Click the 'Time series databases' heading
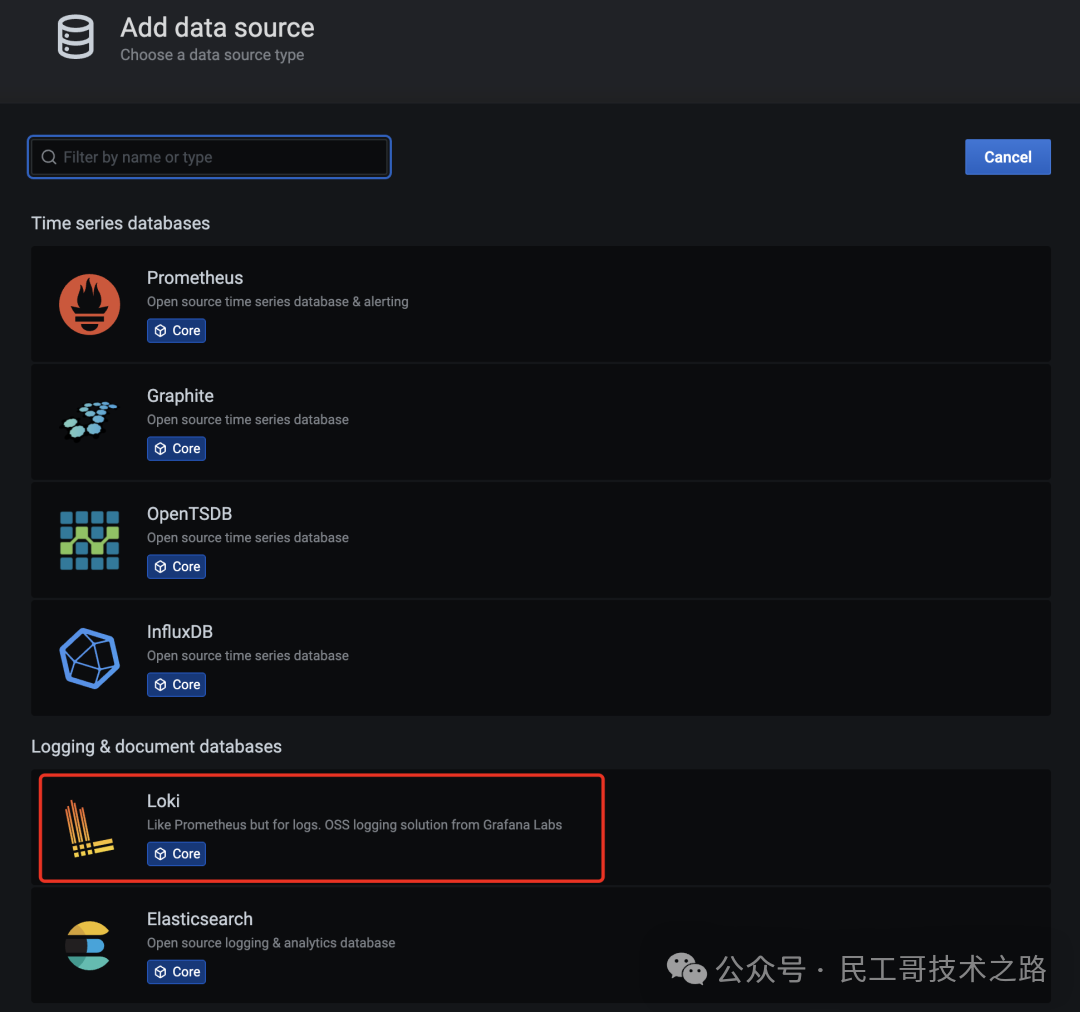The image size is (1080, 1012). click(121, 223)
